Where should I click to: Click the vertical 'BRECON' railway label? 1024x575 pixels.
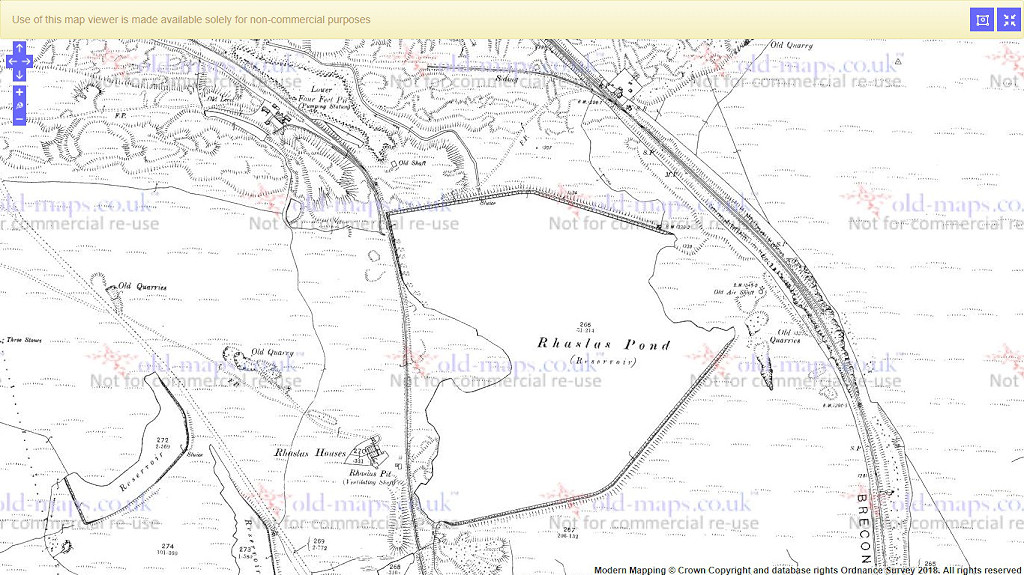[x=863, y=528]
